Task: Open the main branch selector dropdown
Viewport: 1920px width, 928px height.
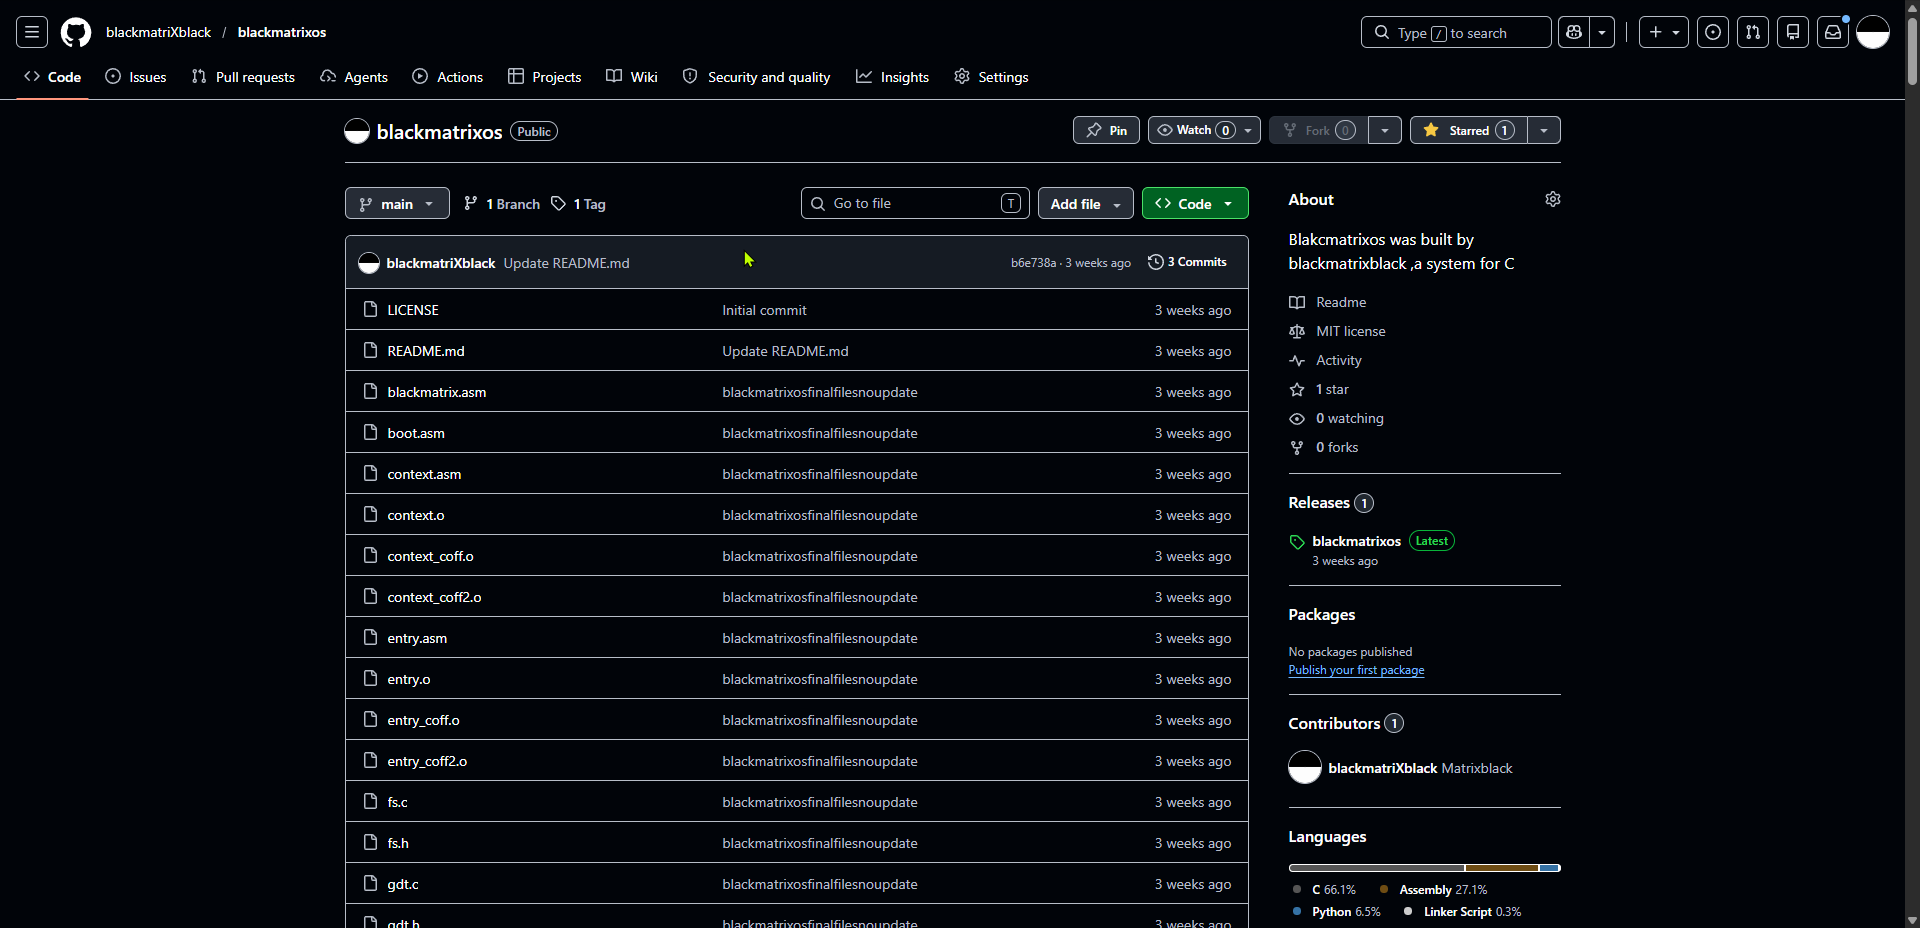Action: pos(397,203)
